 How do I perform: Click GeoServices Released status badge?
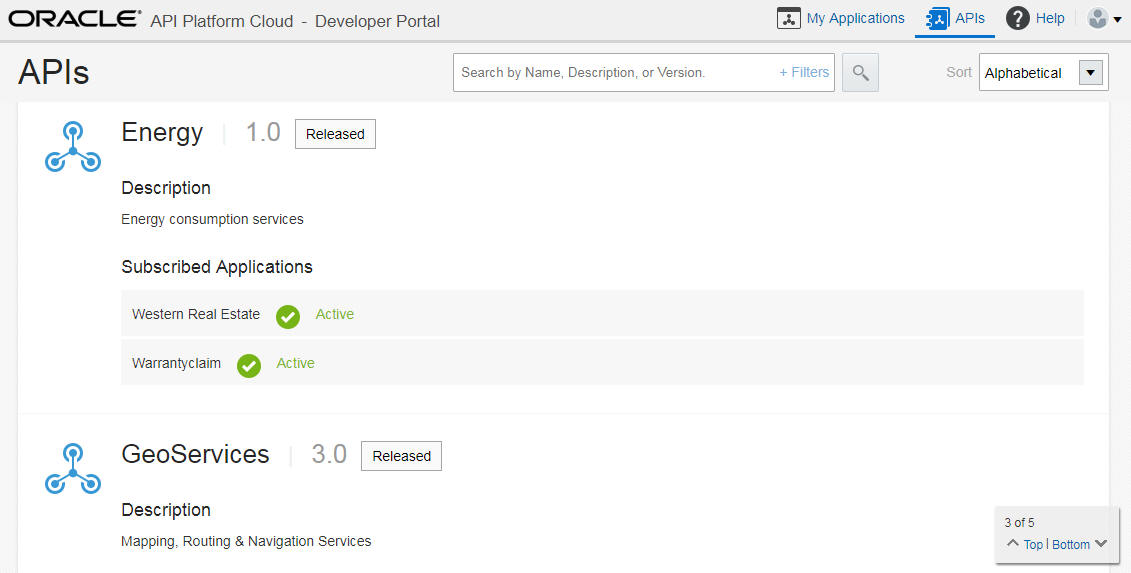click(401, 456)
